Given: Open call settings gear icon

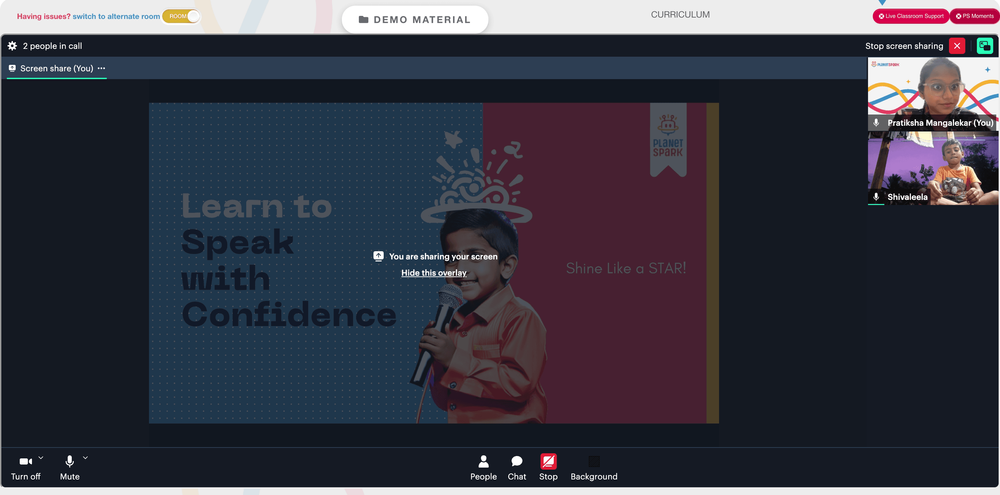Looking at the screenshot, I should (x=12, y=46).
